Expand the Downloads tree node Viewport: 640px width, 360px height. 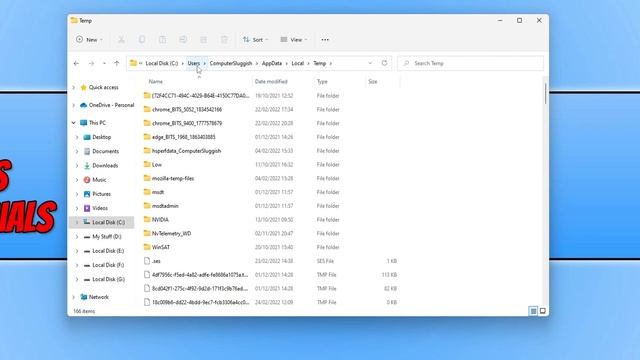pos(77,165)
